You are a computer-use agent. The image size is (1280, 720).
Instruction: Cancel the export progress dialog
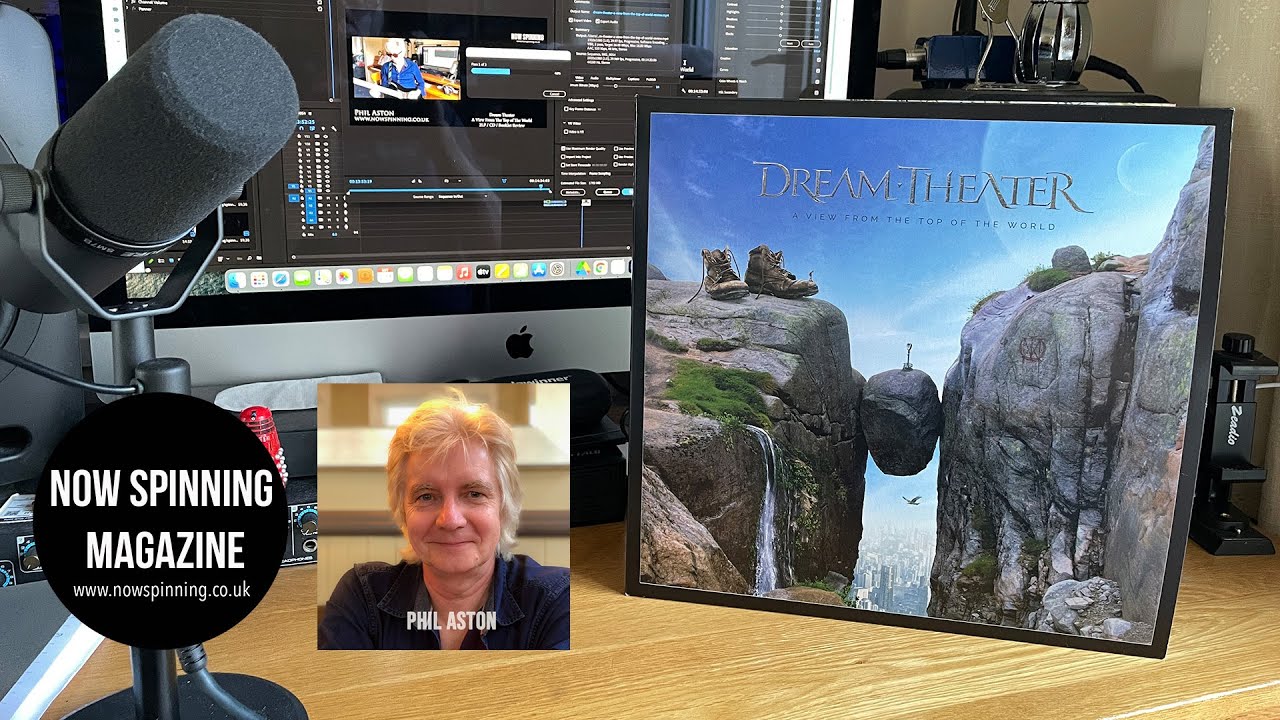click(x=554, y=94)
